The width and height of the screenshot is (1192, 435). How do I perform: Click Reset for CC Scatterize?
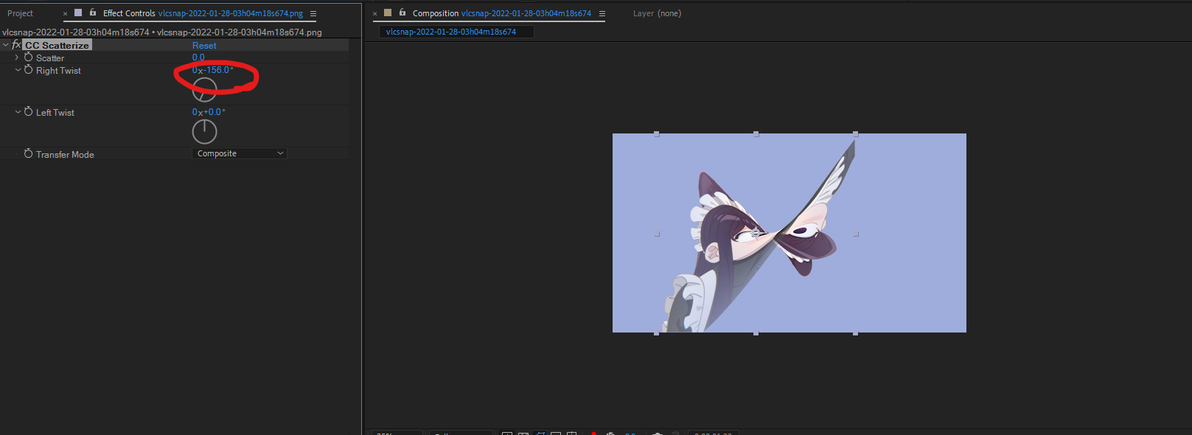[204, 46]
